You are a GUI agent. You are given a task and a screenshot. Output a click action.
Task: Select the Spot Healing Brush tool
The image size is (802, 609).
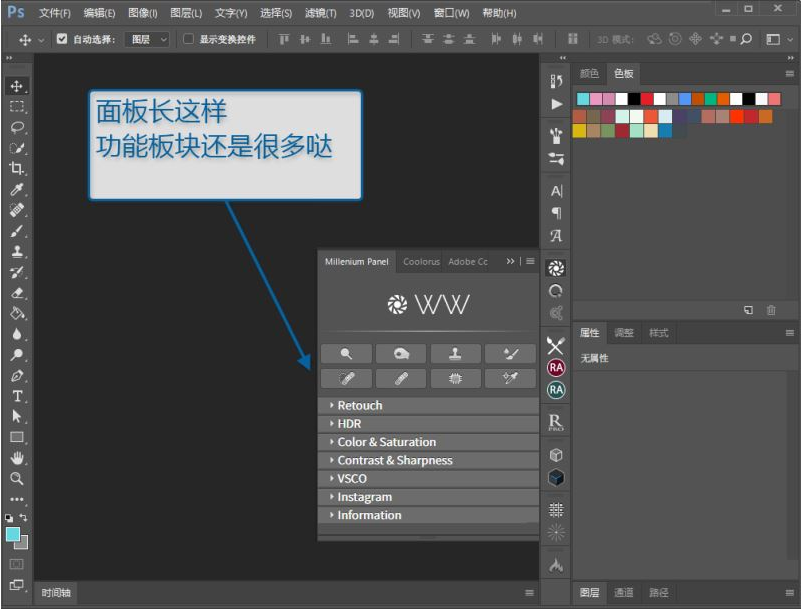point(17,210)
